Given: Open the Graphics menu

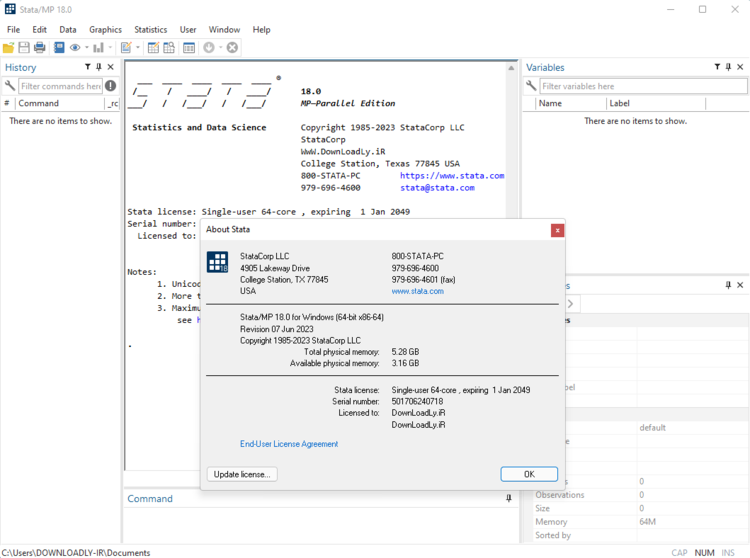Looking at the screenshot, I should point(105,30).
